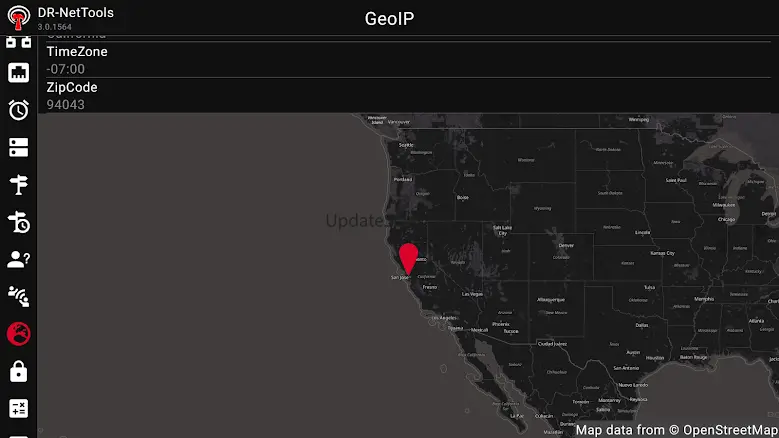This screenshot has height=438, width=779.
Task: Select the red globe GeoIP icon
Action: tap(18, 334)
